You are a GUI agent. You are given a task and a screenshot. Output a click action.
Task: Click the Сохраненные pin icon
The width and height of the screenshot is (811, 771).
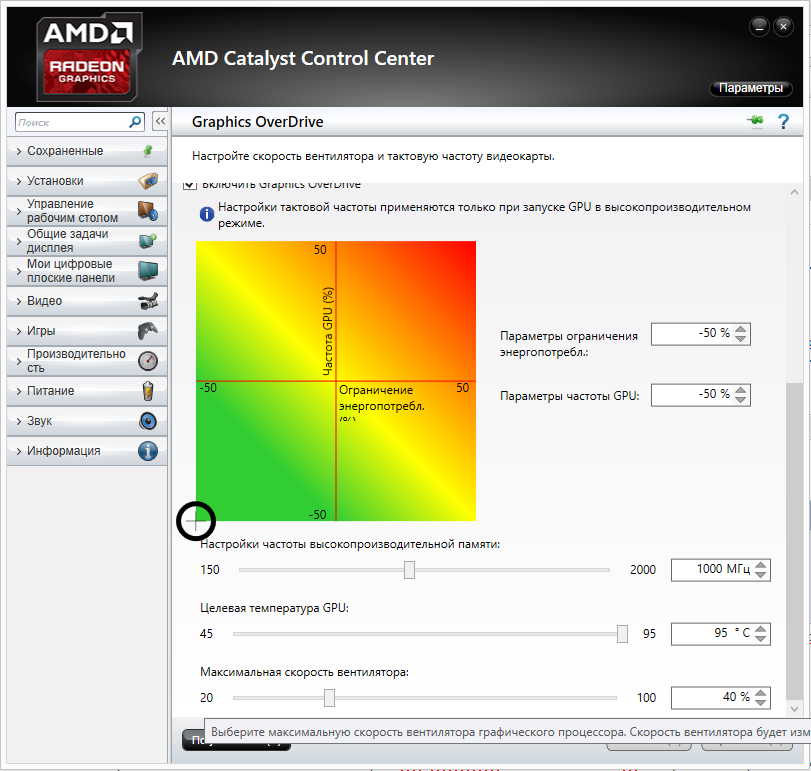(x=148, y=151)
